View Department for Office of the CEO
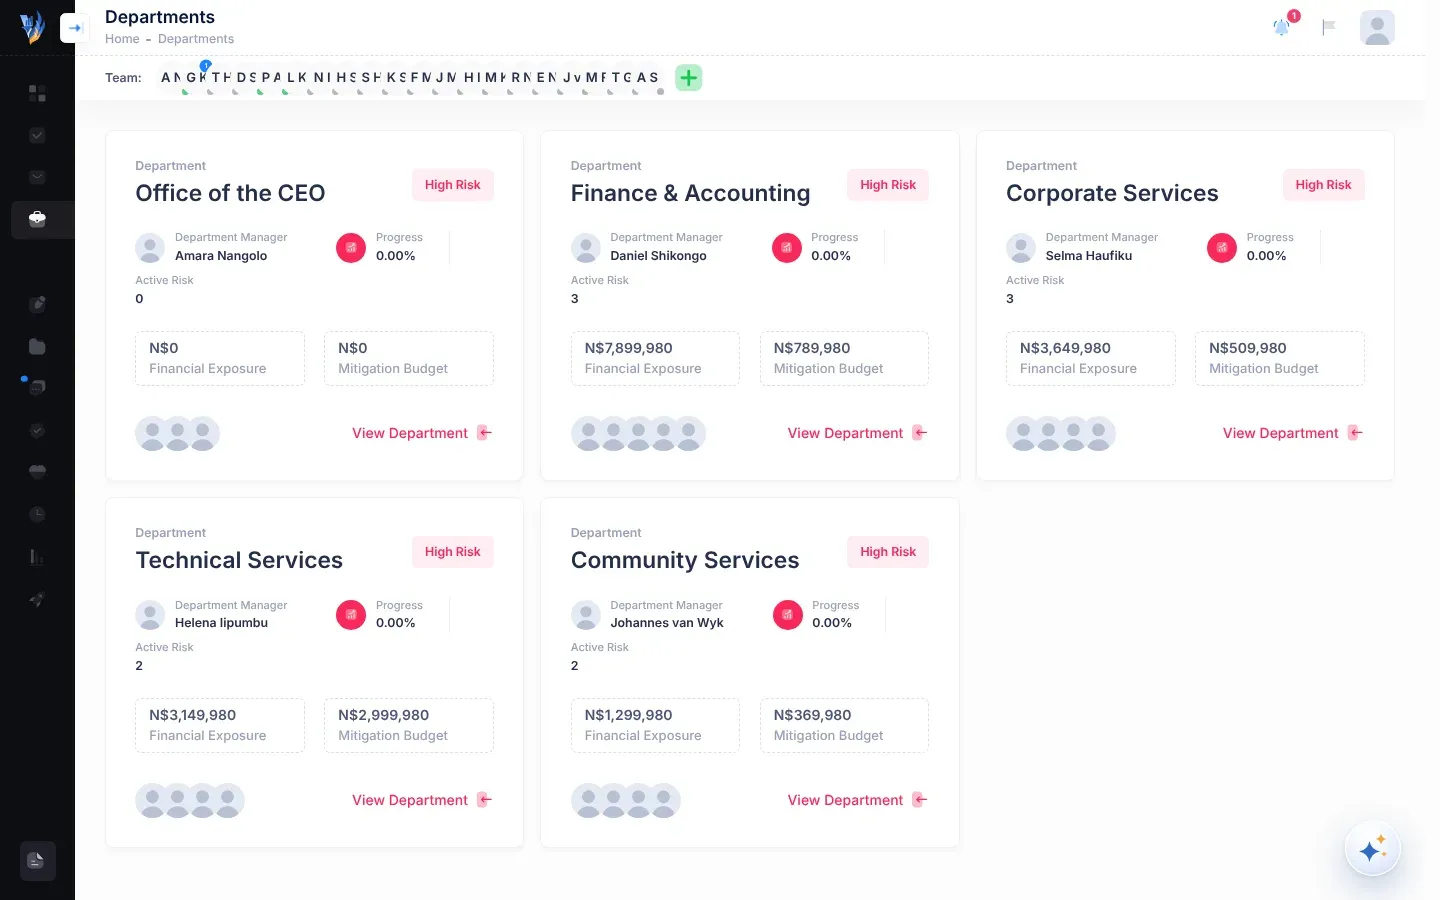Viewport: 1440px width, 900px height. pyautogui.click(x=421, y=433)
